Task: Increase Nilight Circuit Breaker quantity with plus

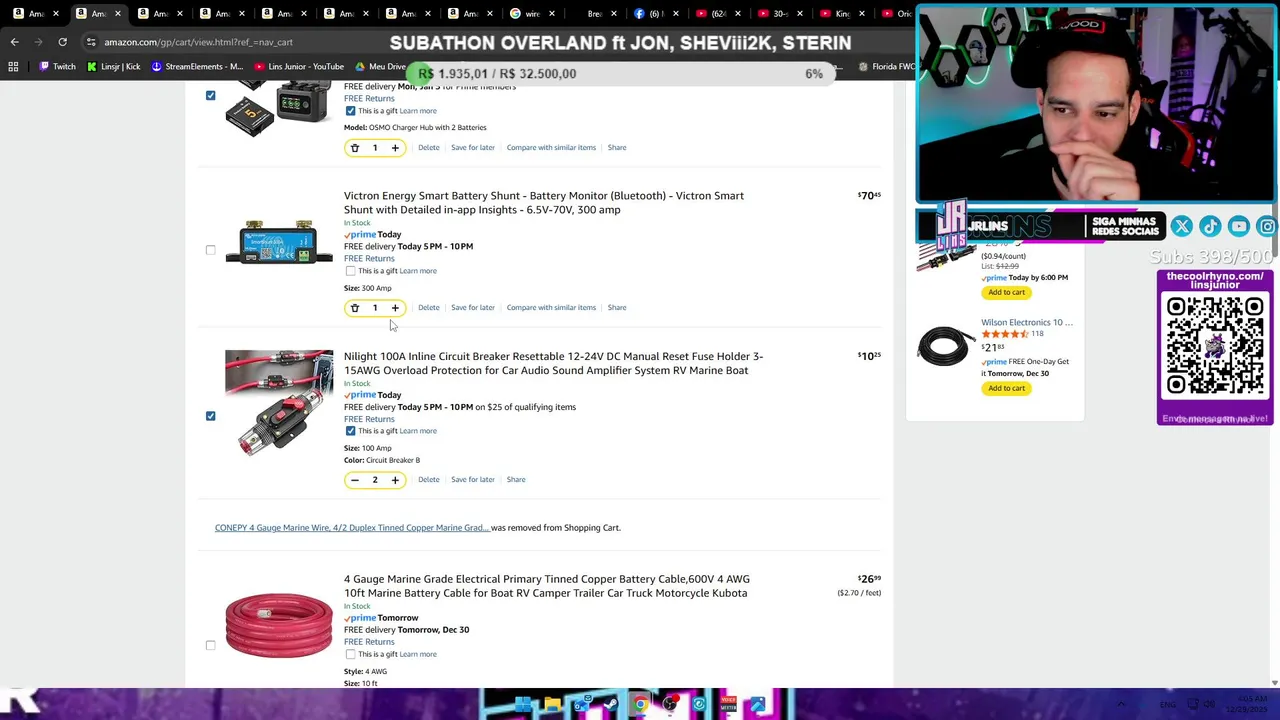Action: (x=395, y=480)
